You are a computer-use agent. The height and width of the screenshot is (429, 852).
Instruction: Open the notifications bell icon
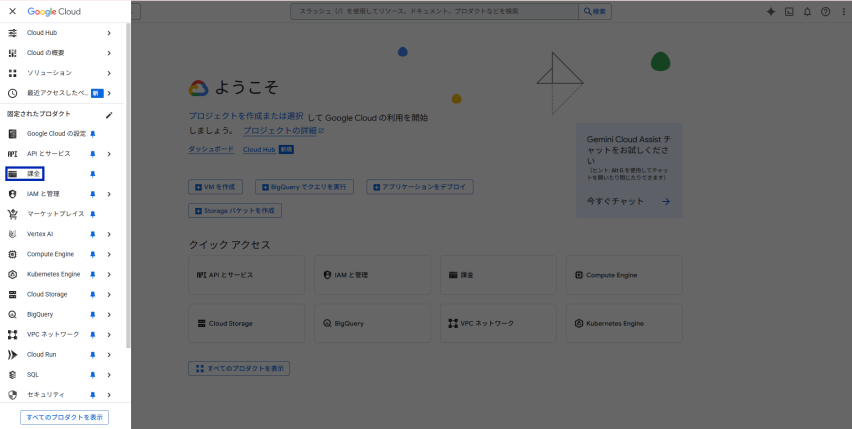807,11
